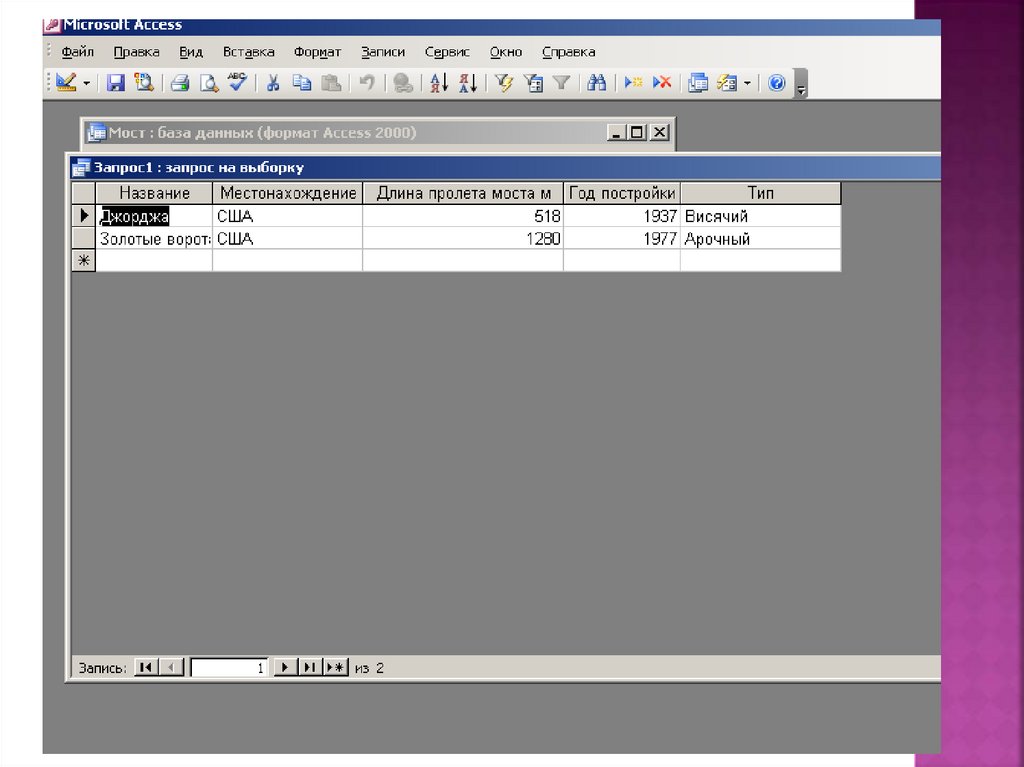Image resolution: width=1024 pixels, height=767 pixels.
Task: Click the Save icon in toolbar
Action: [x=116, y=83]
